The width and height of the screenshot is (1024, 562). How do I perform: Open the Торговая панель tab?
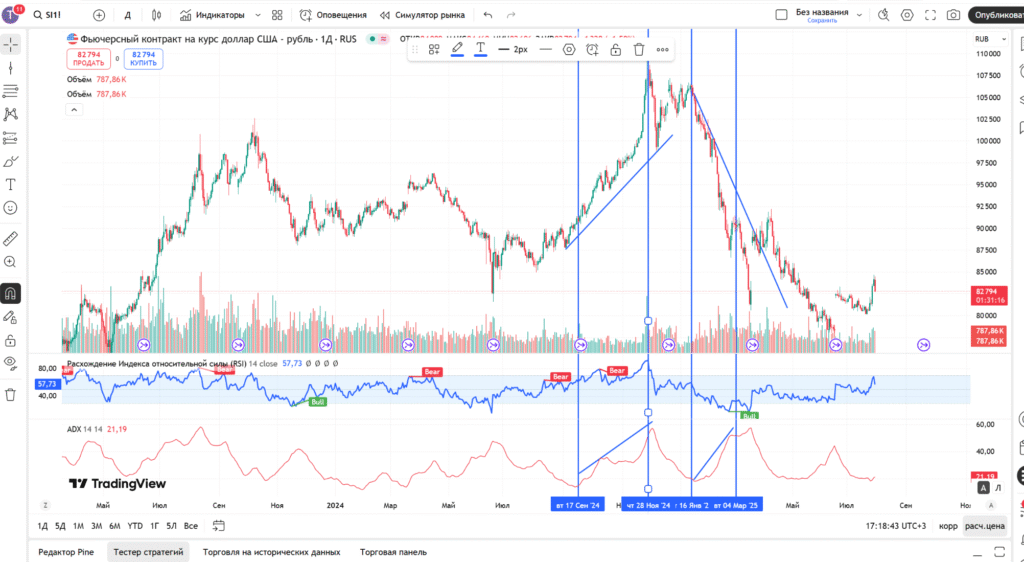click(x=393, y=552)
